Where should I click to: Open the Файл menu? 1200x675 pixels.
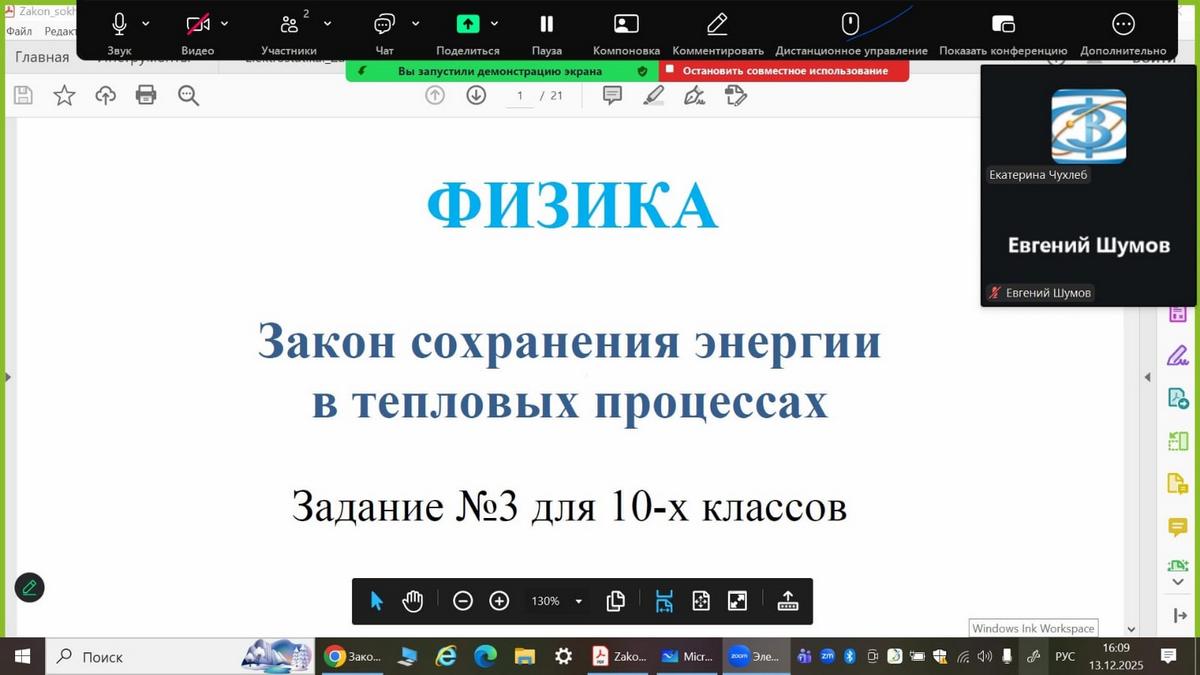(x=18, y=31)
